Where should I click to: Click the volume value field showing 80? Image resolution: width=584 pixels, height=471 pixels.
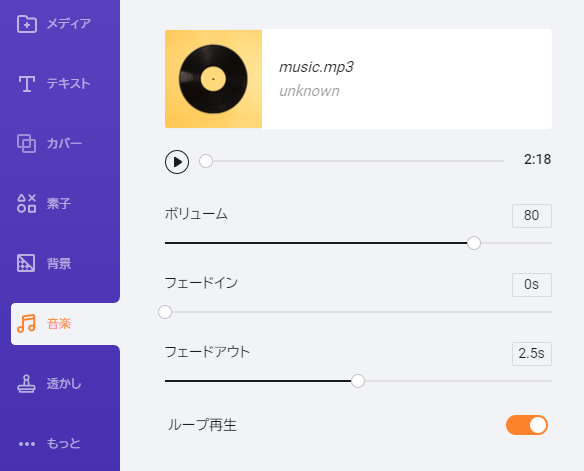pyautogui.click(x=532, y=216)
